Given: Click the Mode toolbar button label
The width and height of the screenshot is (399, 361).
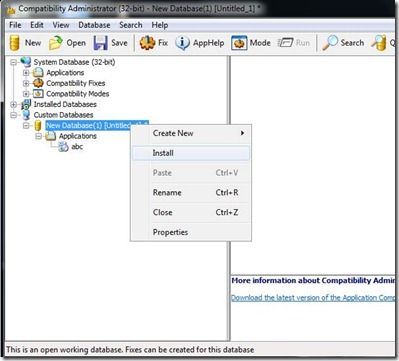Looking at the screenshot, I should click(x=260, y=43).
